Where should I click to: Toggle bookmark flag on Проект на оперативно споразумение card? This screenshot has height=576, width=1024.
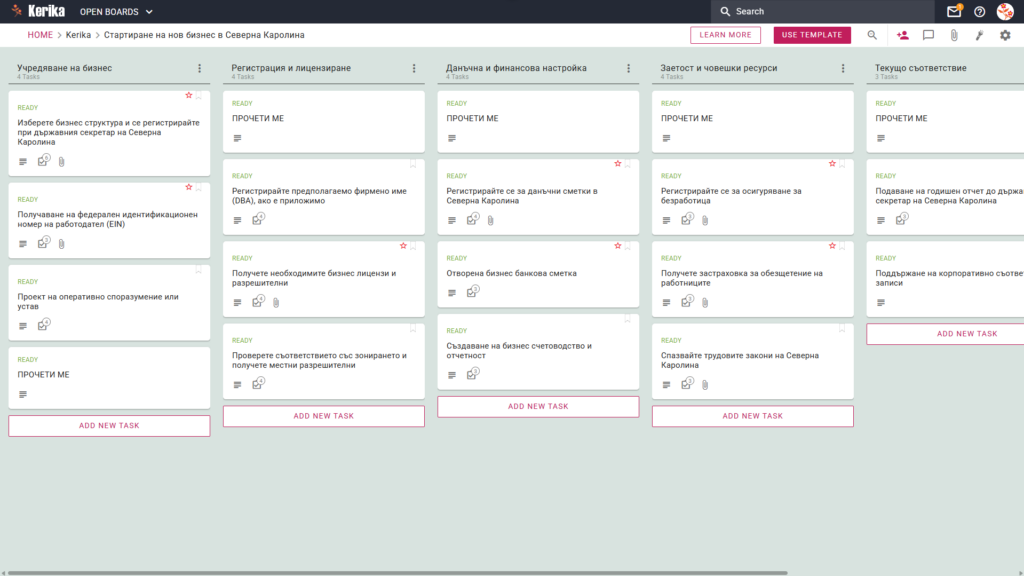click(x=199, y=270)
